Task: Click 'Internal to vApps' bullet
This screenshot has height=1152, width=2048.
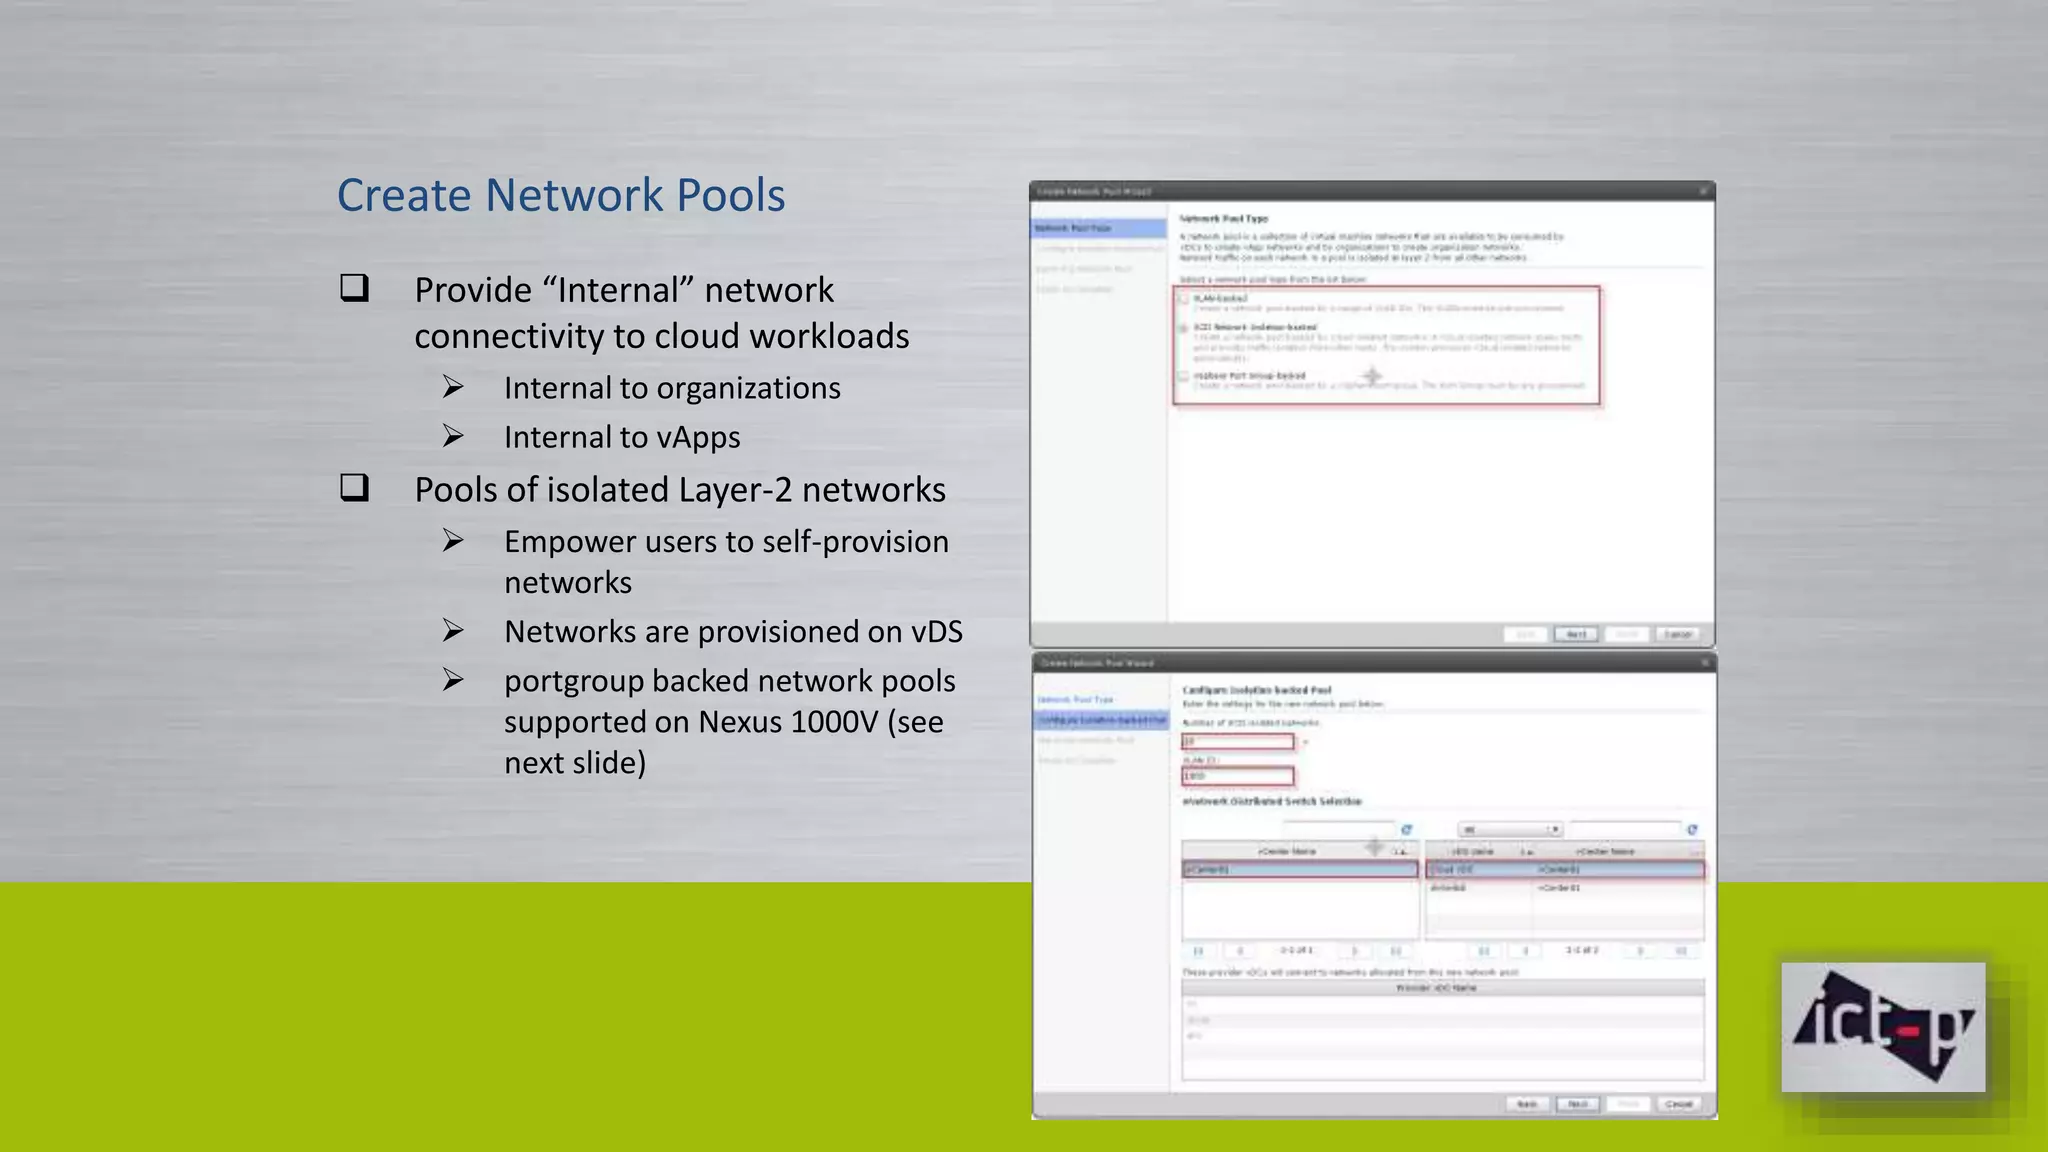Action: [622, 437]
